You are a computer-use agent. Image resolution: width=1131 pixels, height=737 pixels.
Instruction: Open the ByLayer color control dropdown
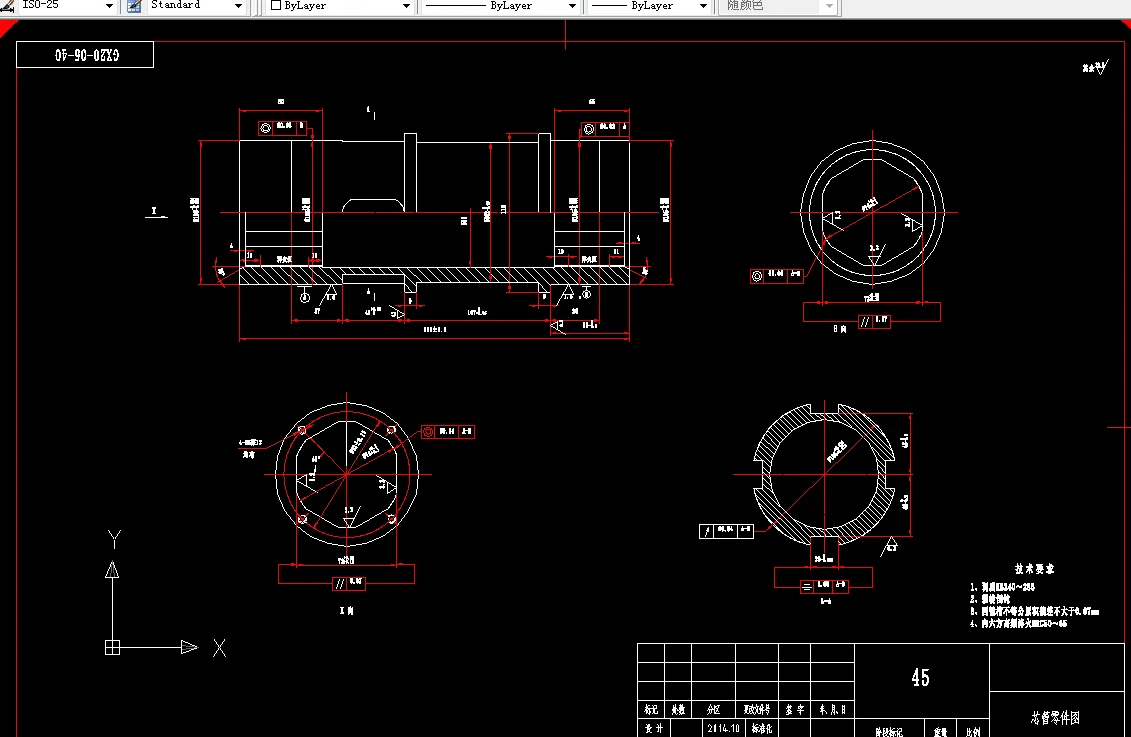(406, 6)
